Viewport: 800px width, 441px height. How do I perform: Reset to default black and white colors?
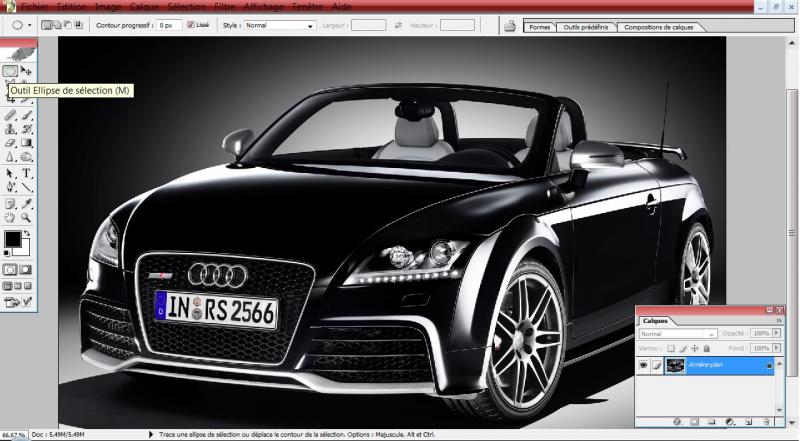click(7, 253)
